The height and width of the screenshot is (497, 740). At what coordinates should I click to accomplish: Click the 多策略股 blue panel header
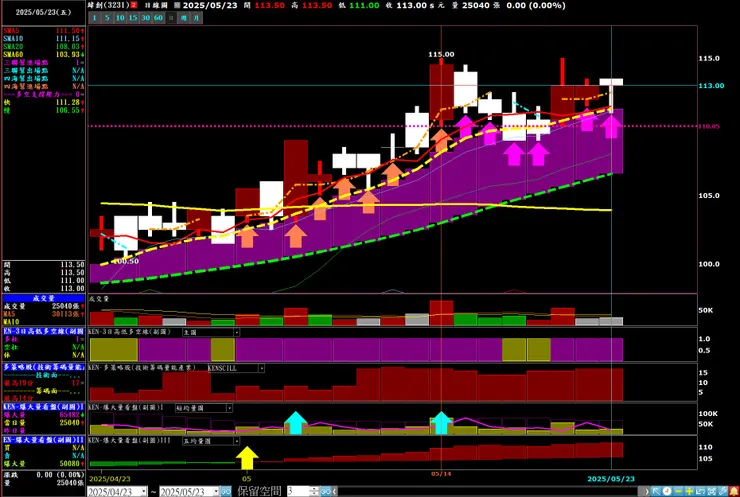point(43,367)
